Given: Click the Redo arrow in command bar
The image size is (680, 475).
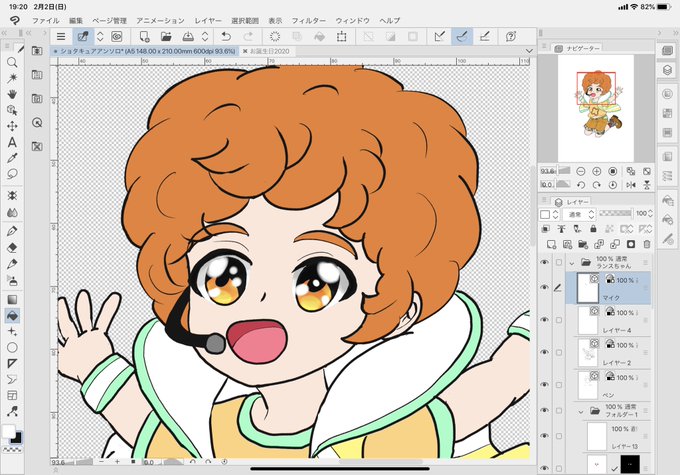Looking at the screenshot, I should point(248,37).
